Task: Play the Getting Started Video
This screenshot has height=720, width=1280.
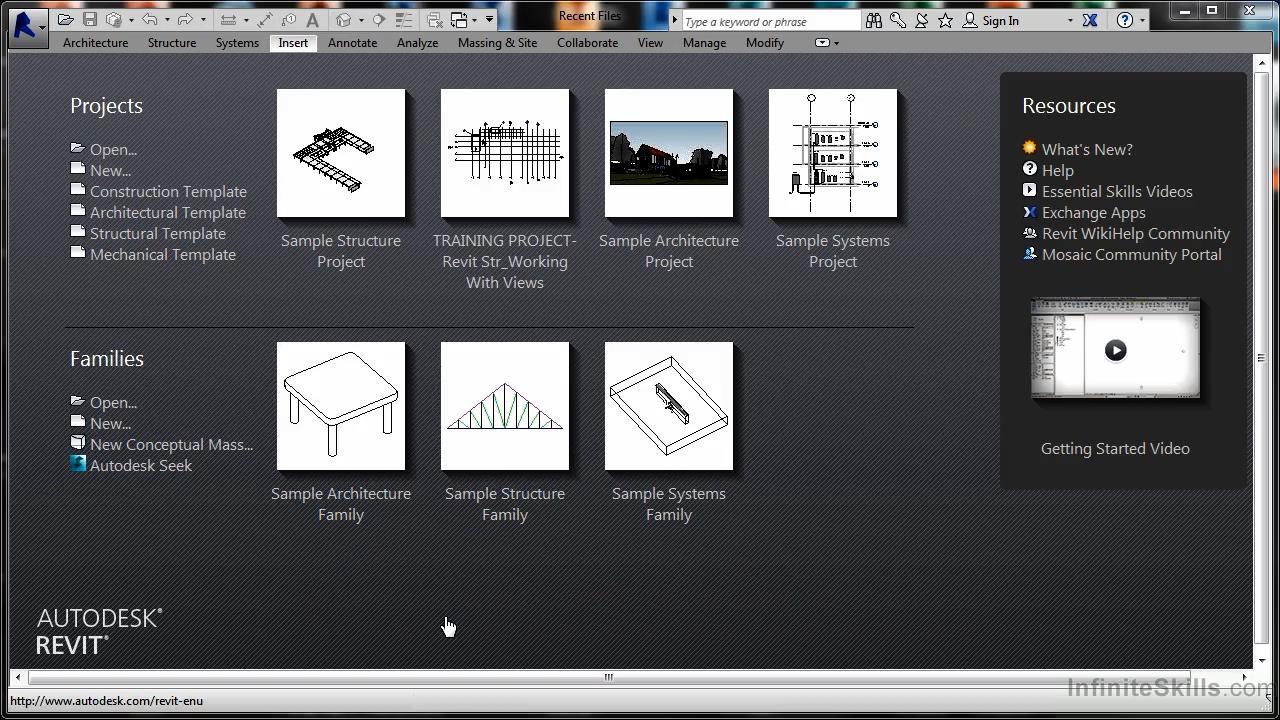Action: click(x=1114, y=350)
